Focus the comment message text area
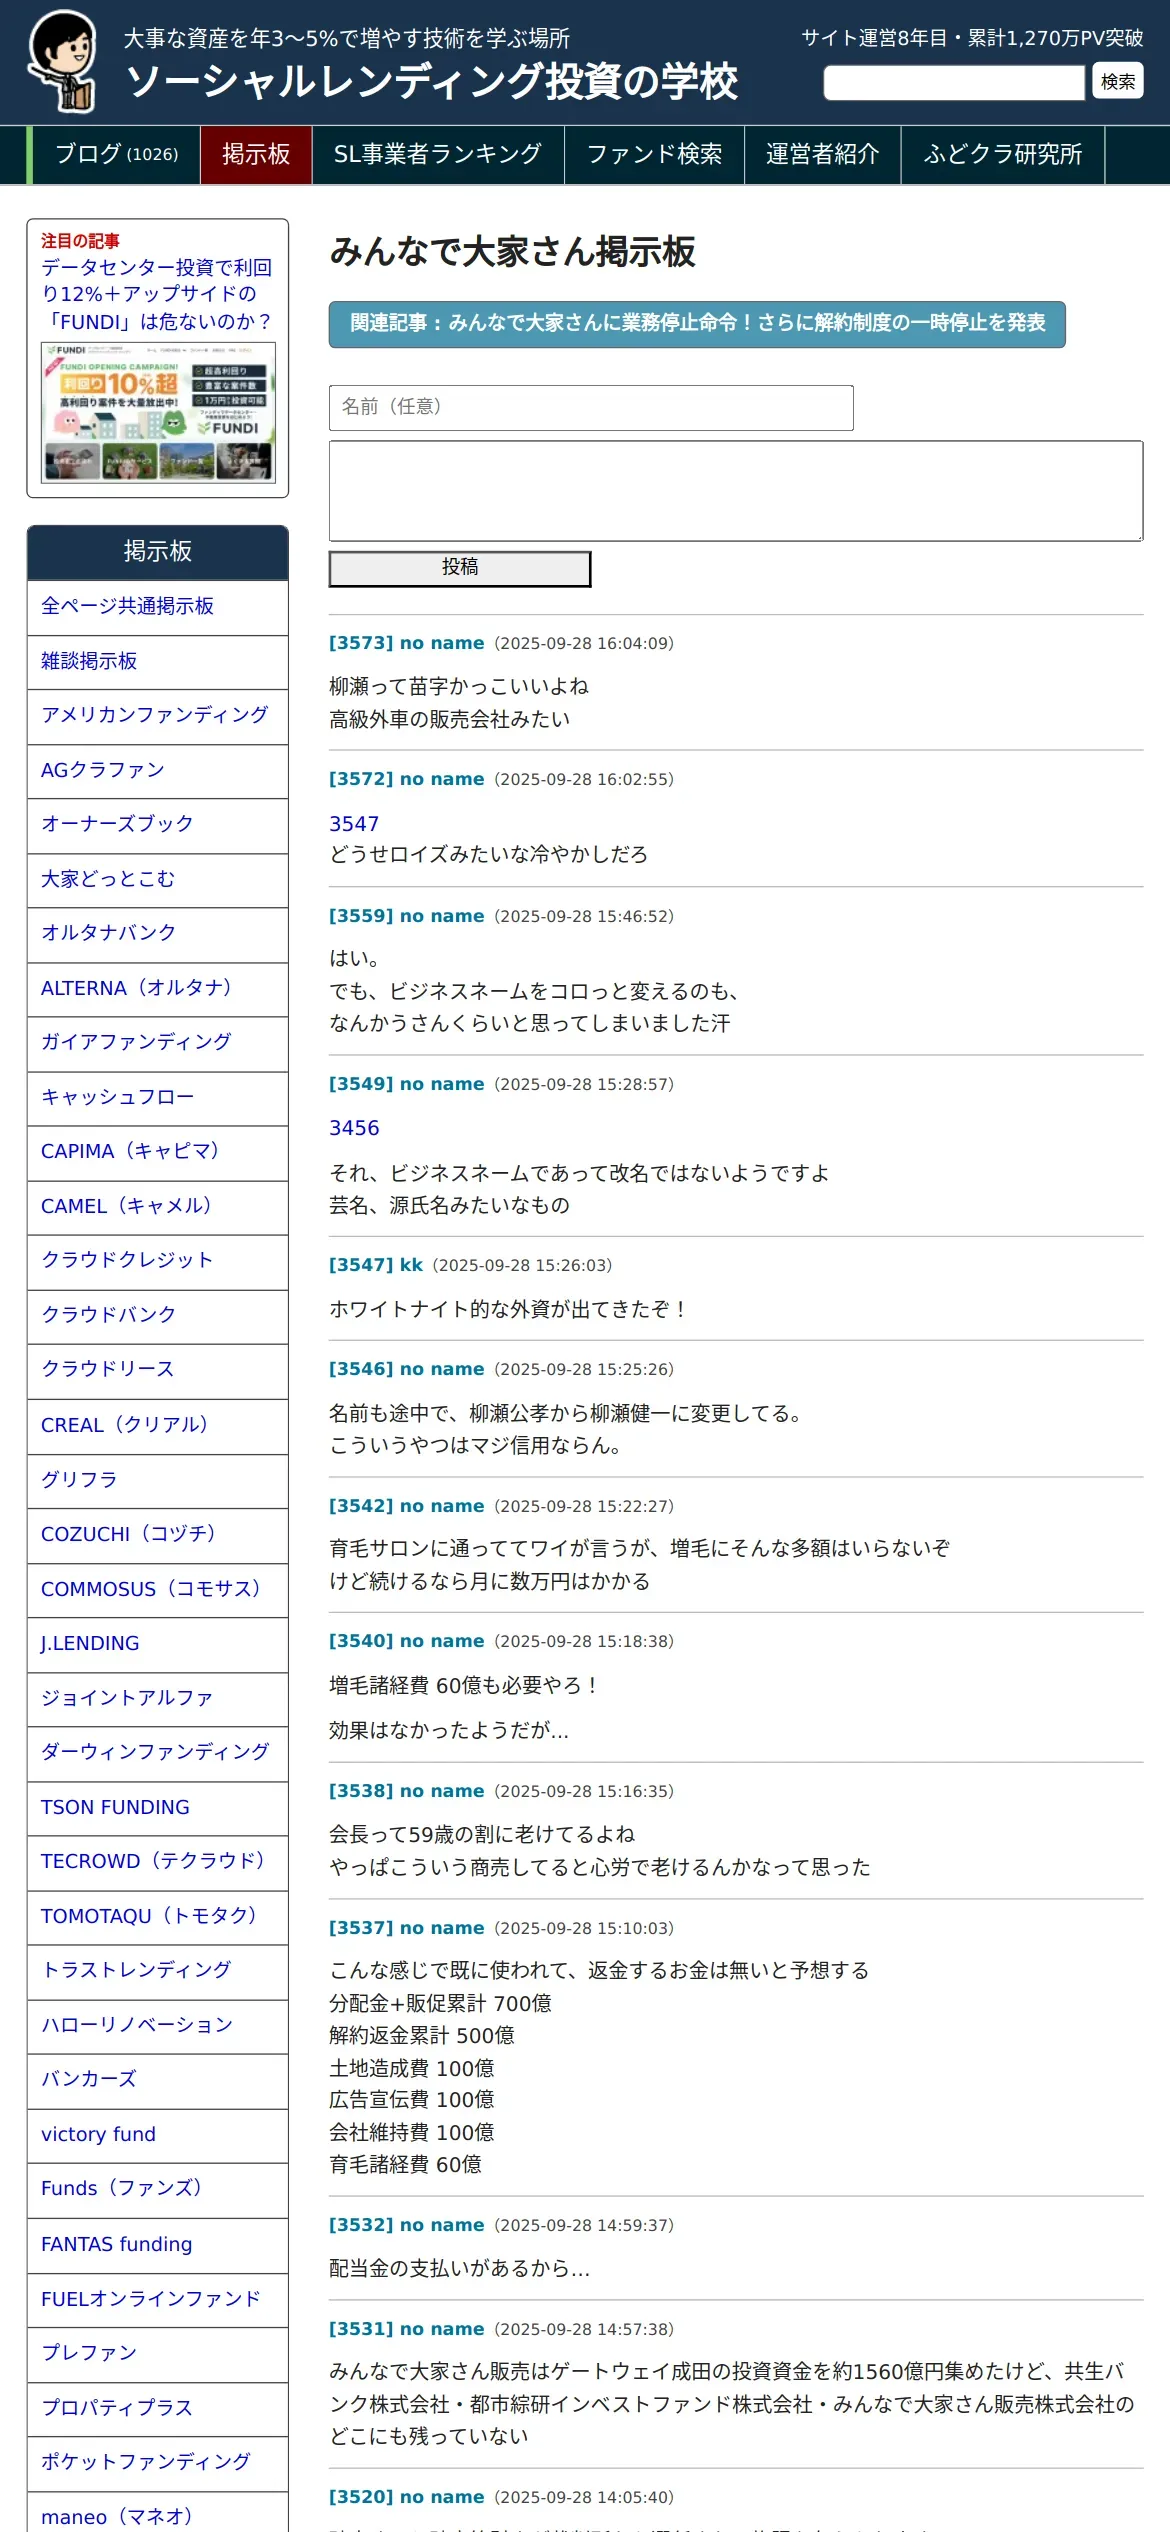Screen dimensions: 1170x2532 pyautogui.click(x=736, y=491)
